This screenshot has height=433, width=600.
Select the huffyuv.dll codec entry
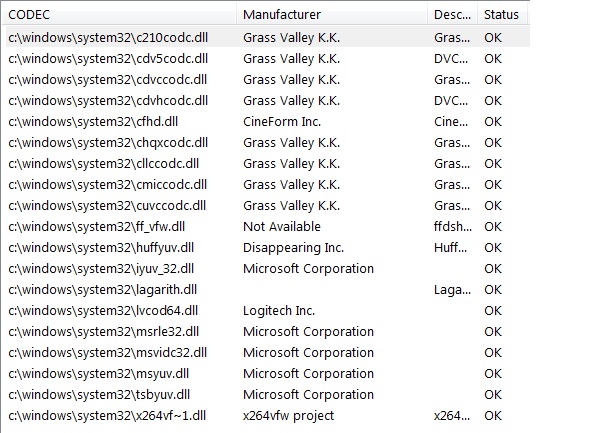click(x=101, y=247)
